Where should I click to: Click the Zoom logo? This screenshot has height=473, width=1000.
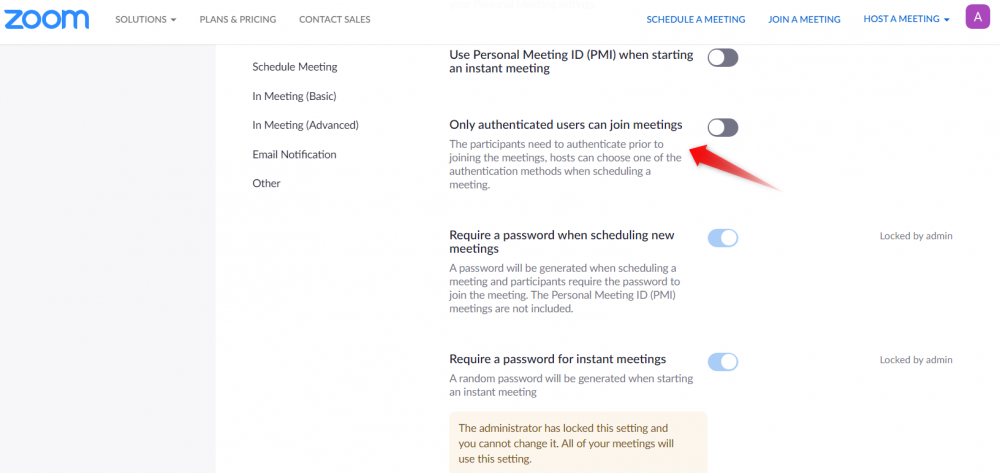pyautogui.click(x=45, y=19)
